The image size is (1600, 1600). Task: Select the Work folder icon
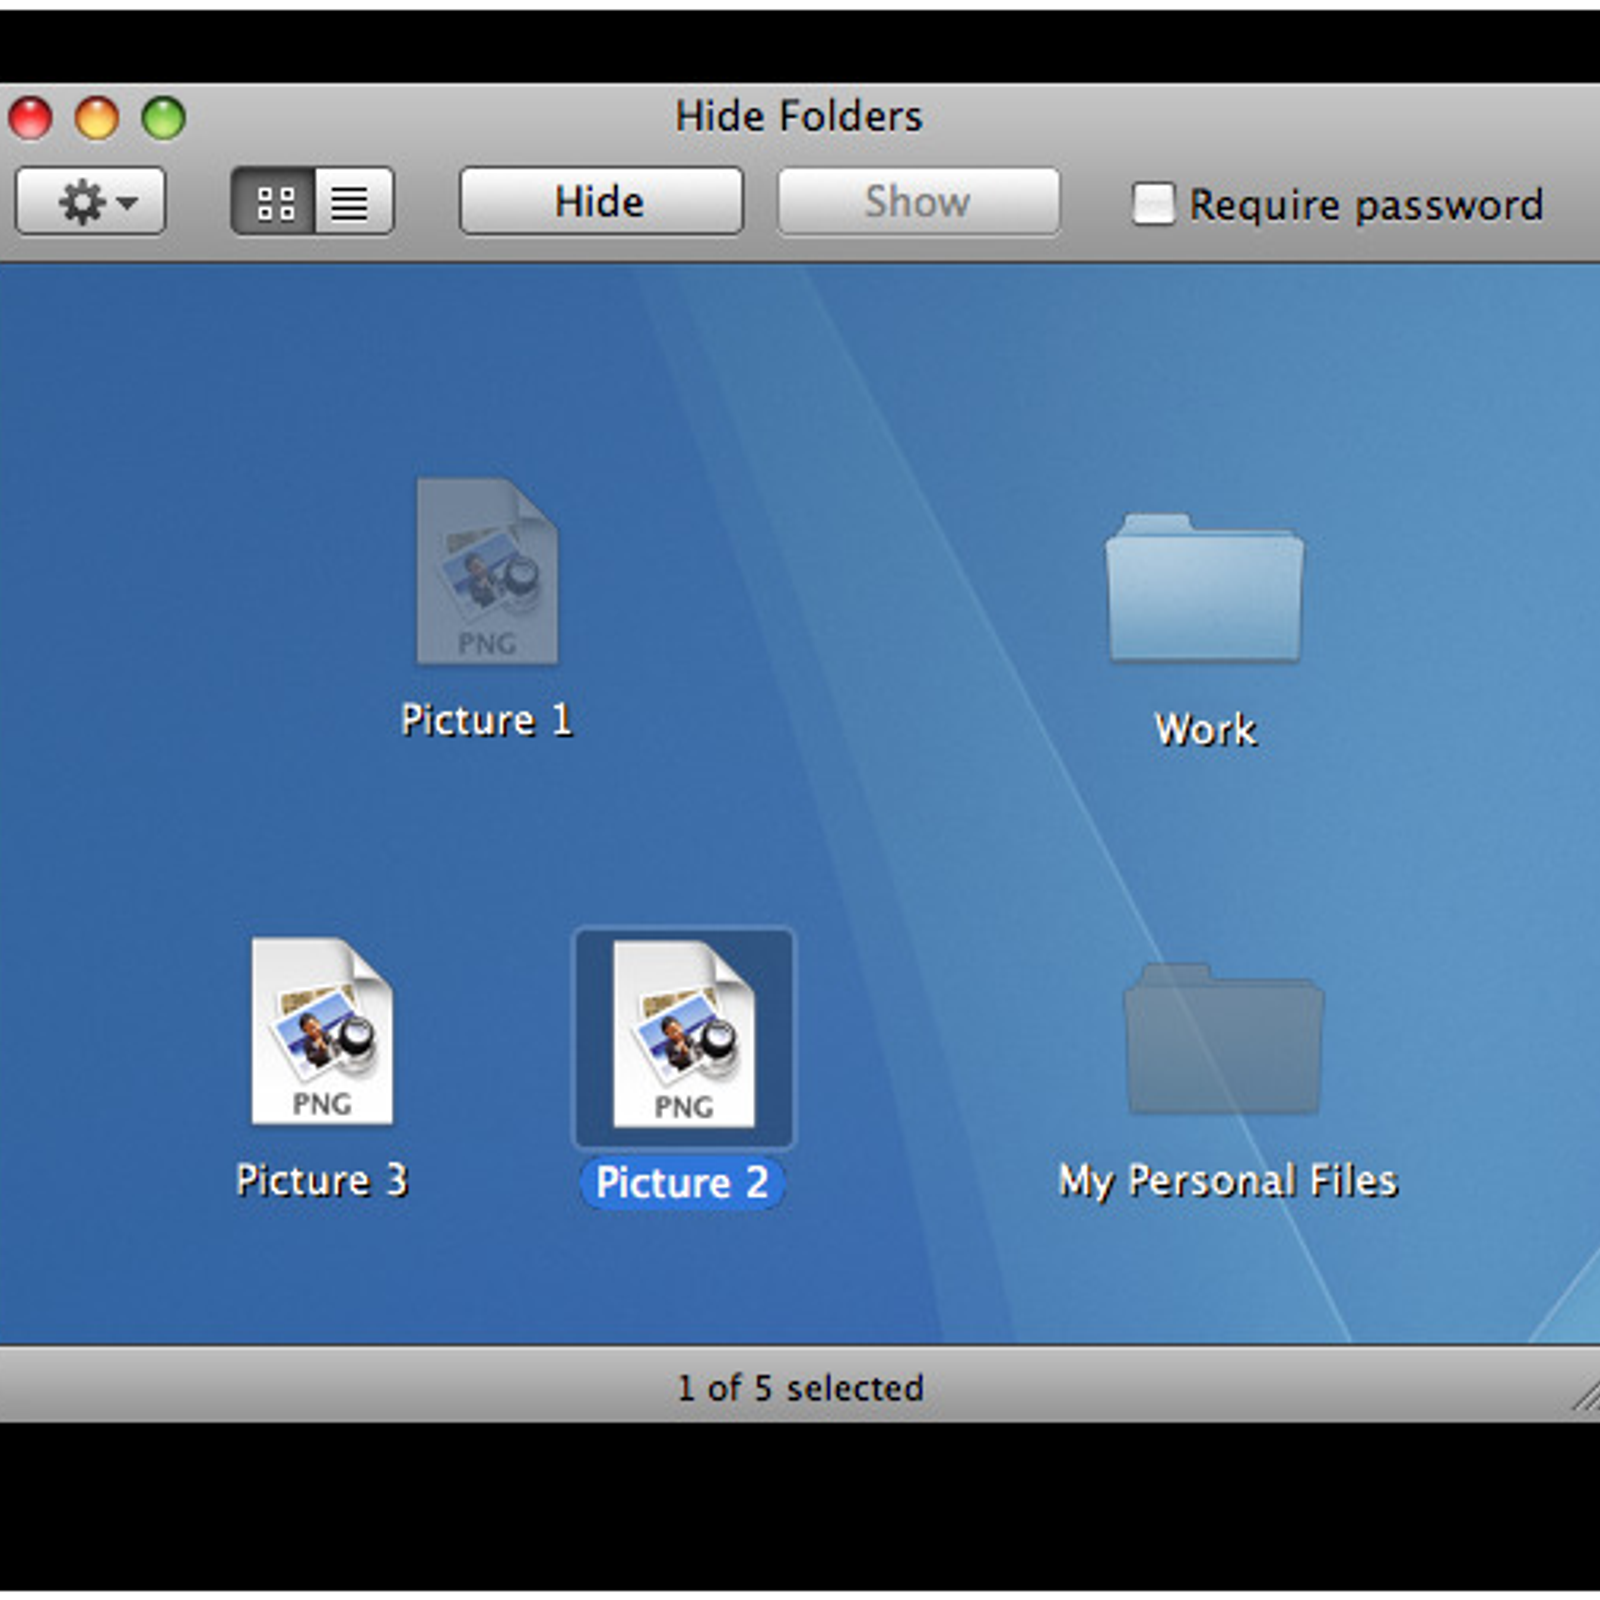coord(1204,587)
